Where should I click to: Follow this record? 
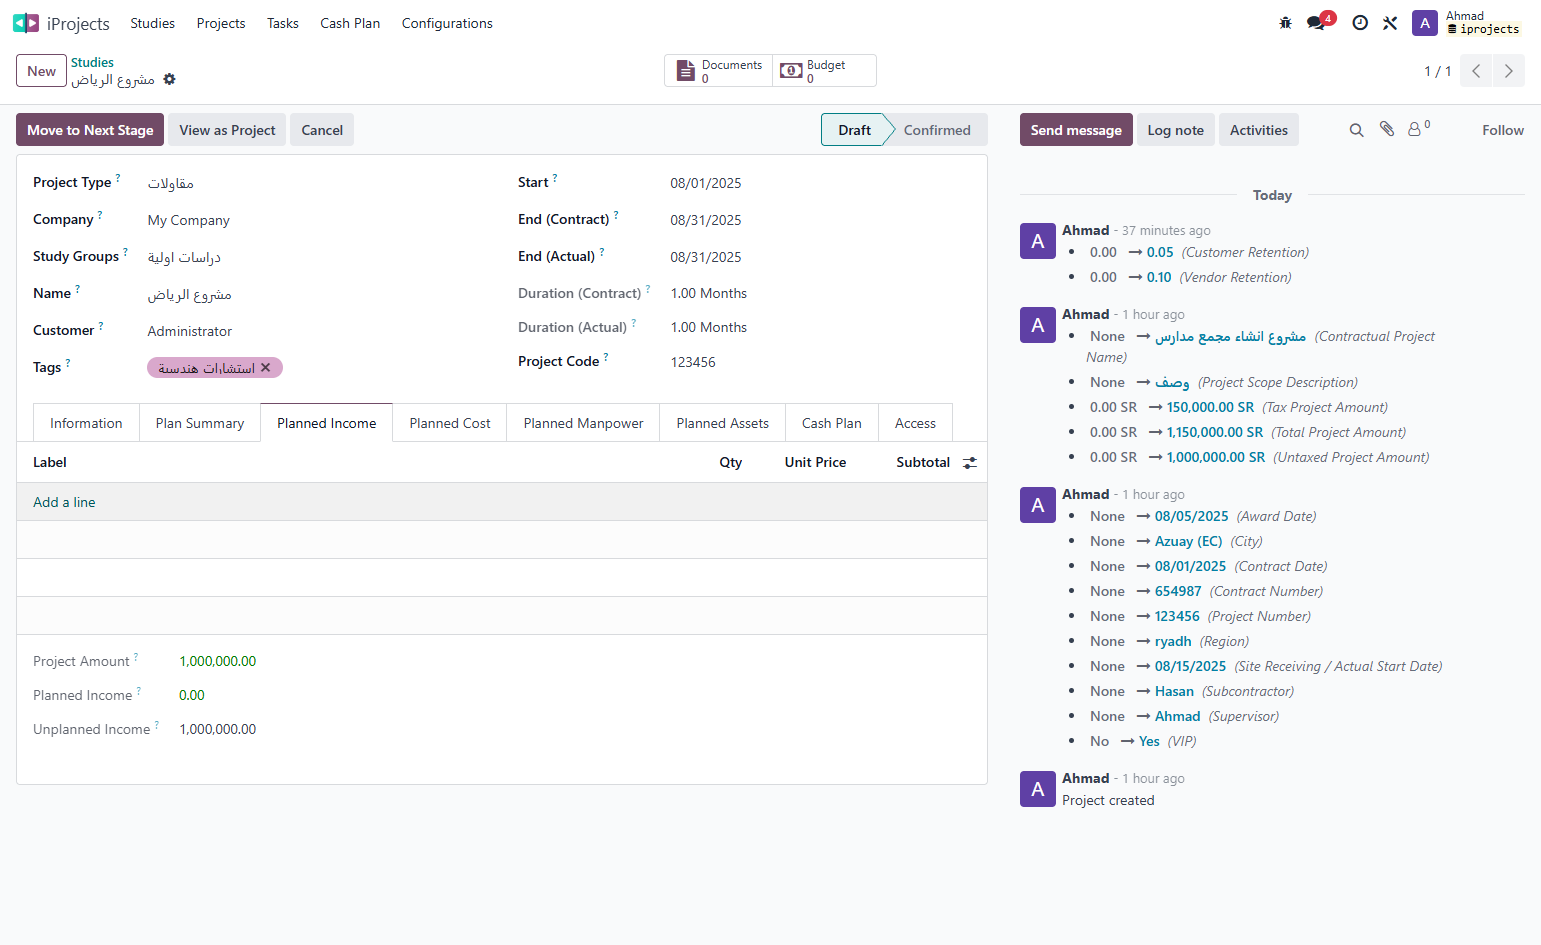pyautogui.click(x=1503, y=130)
